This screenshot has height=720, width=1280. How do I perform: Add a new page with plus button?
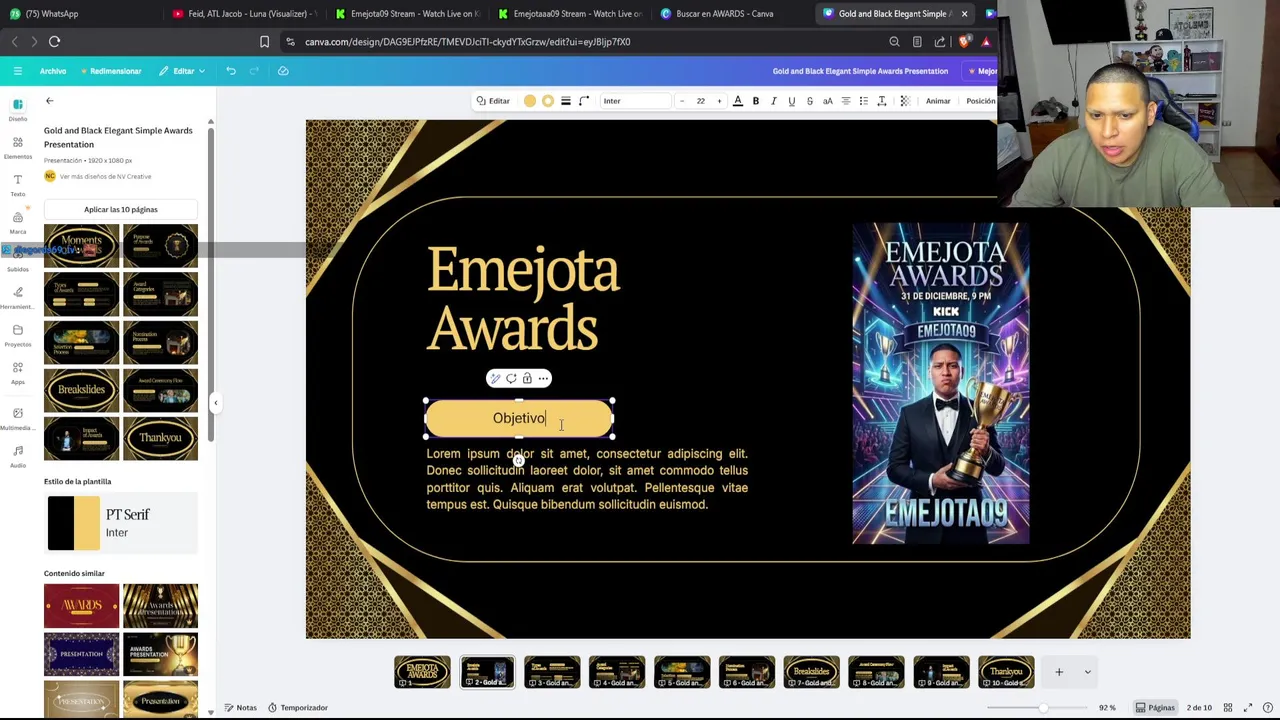[x=1059, y=672]
